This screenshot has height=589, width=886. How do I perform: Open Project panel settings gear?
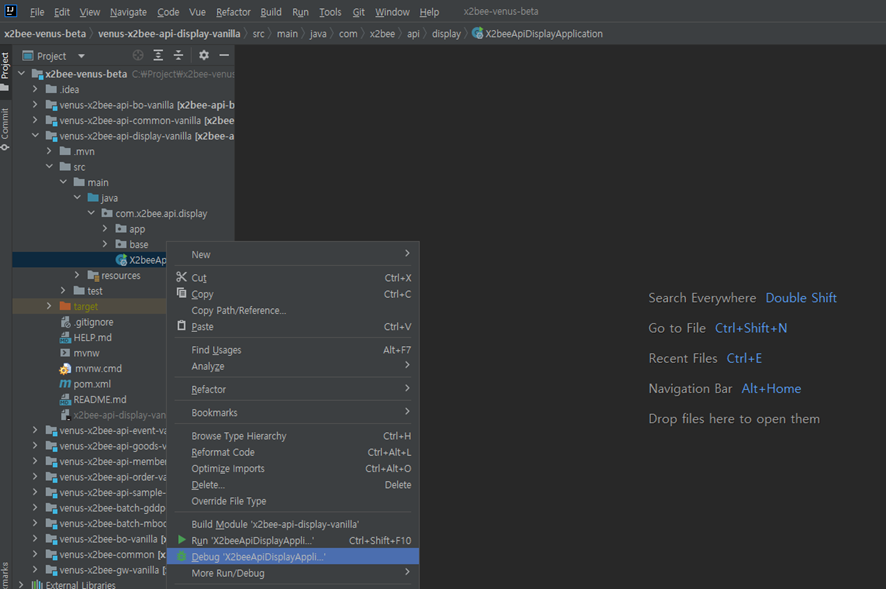point(204,56)
